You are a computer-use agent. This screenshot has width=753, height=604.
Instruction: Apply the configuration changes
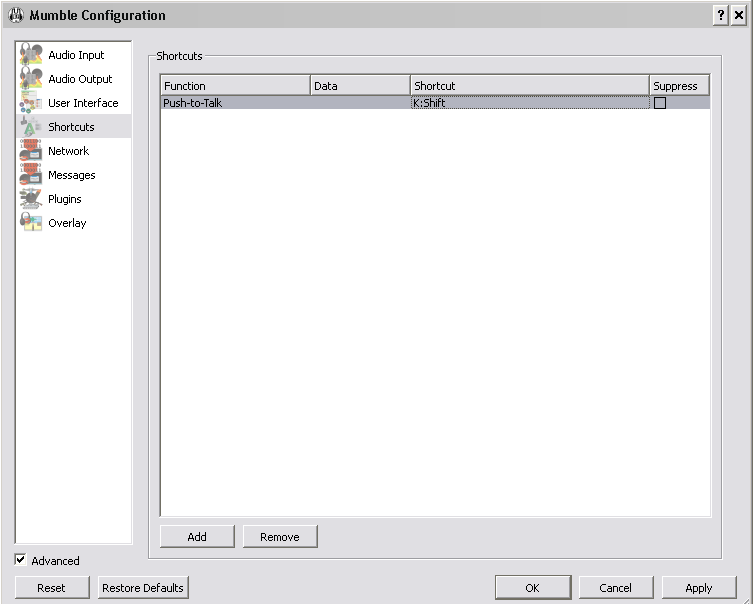pos(699,588)
